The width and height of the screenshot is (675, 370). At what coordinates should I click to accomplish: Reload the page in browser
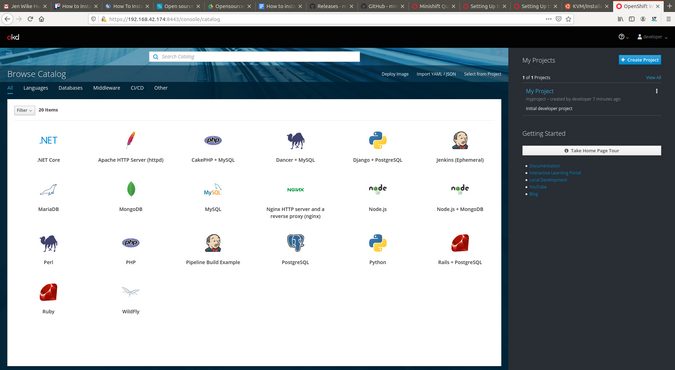(30, 19)
